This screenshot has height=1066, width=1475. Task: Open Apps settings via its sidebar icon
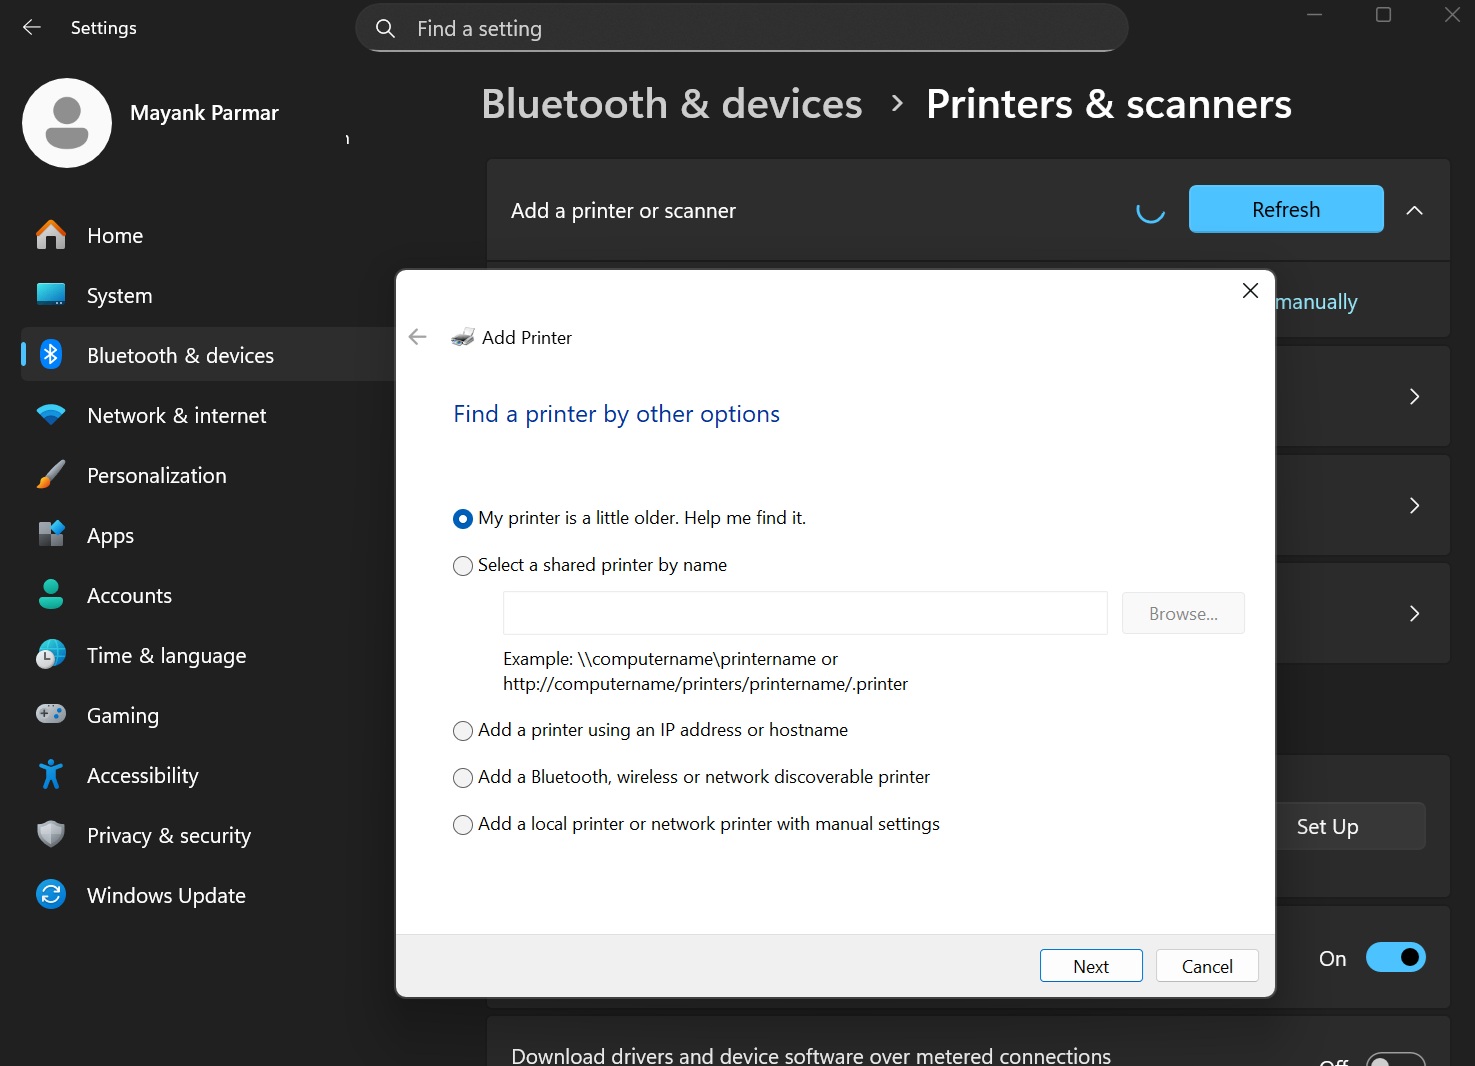(50, 535)
